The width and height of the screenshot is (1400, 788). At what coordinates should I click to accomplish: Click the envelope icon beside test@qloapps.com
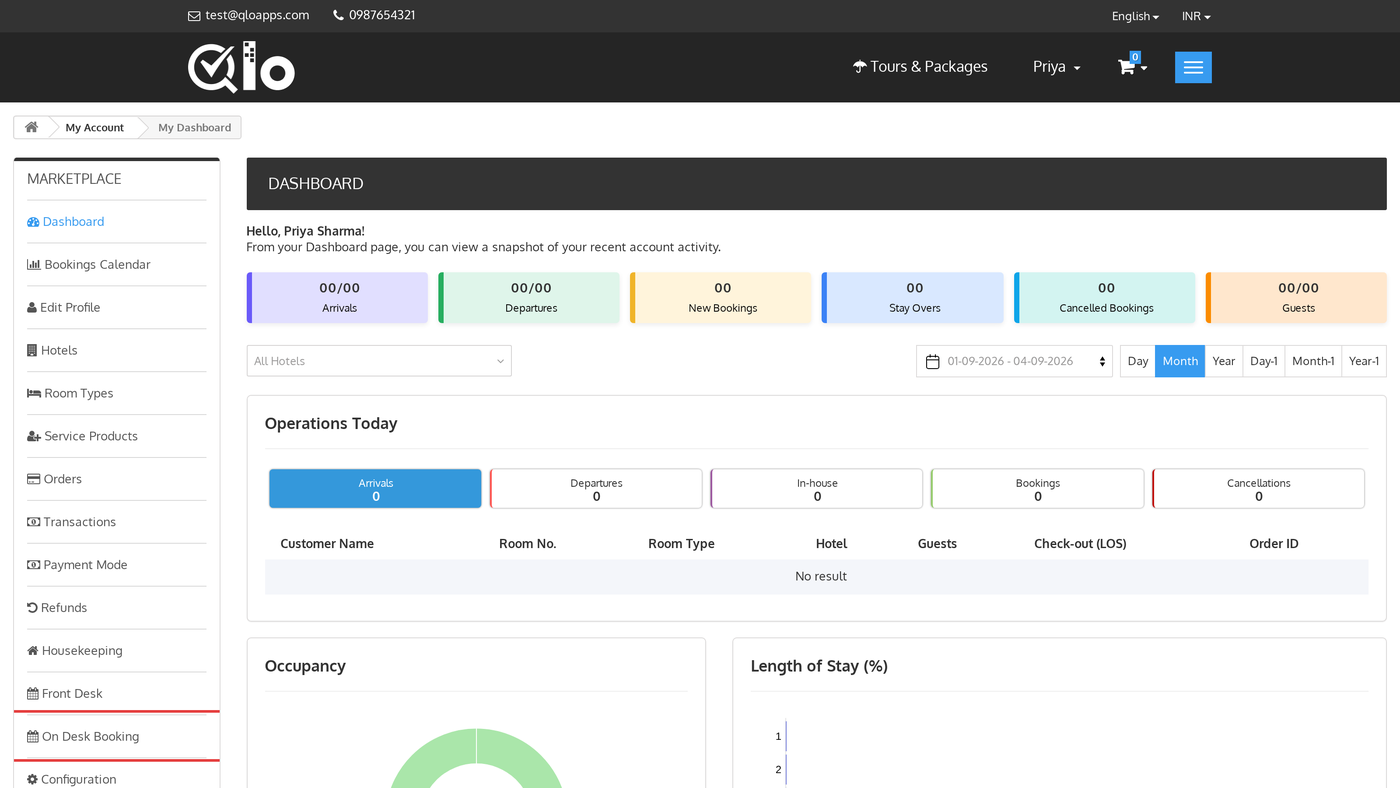(194, 16)
